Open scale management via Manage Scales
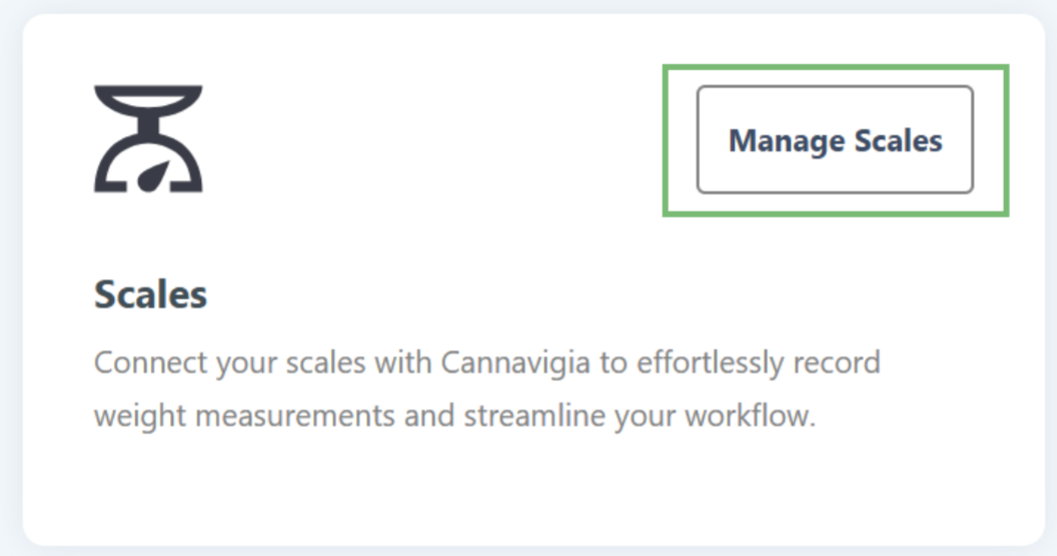The image size is (1057, 556). (835, 140)
